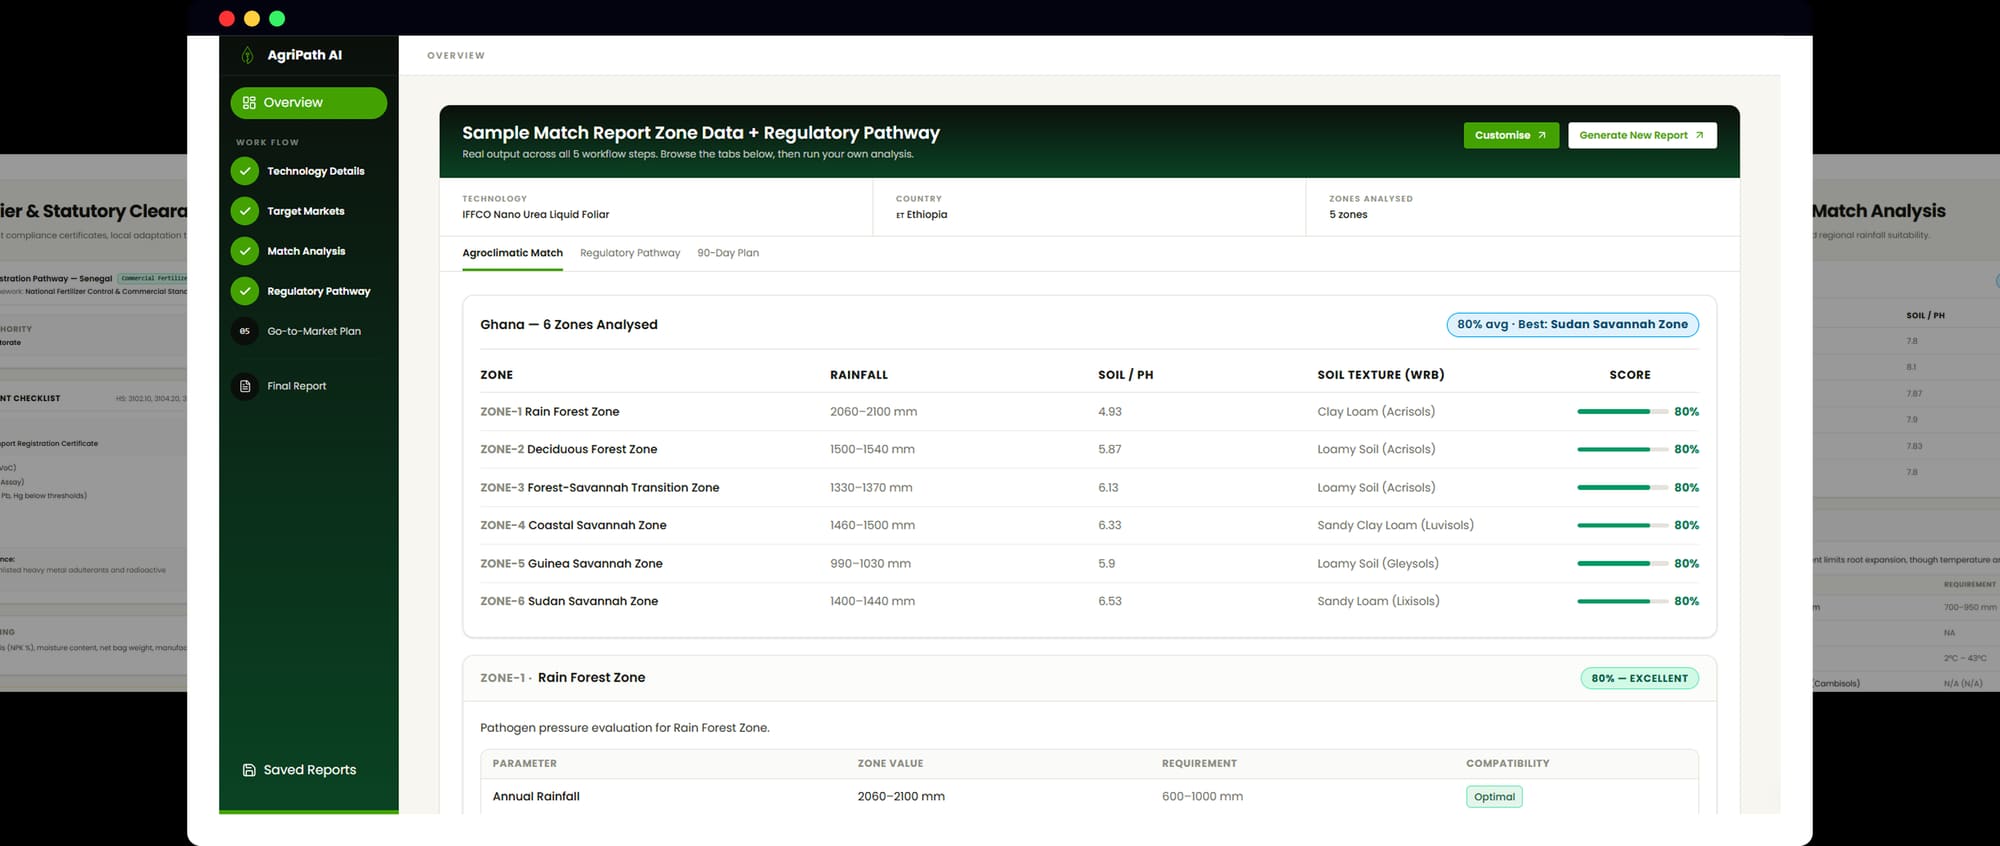Viewport: 2000px width, 846px height.
Task: Select the ZONE-5 Guinea Savannah Zone row
Action: (1089, 564)
